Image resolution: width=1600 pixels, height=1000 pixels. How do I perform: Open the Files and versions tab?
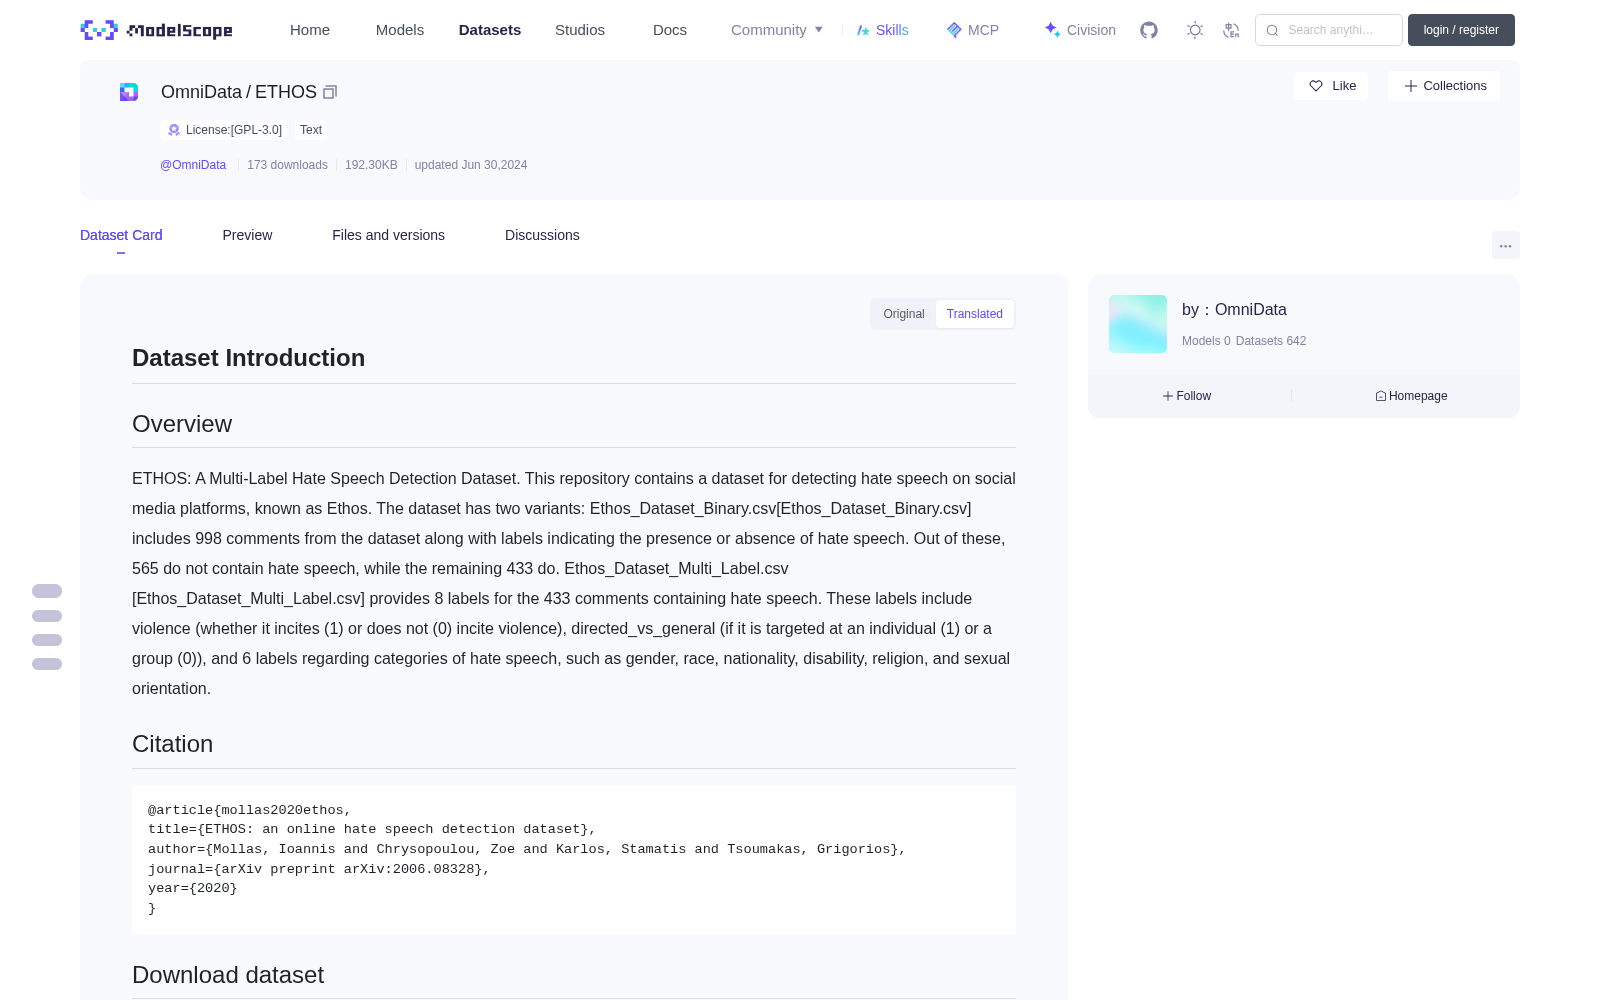coord(388,235)
